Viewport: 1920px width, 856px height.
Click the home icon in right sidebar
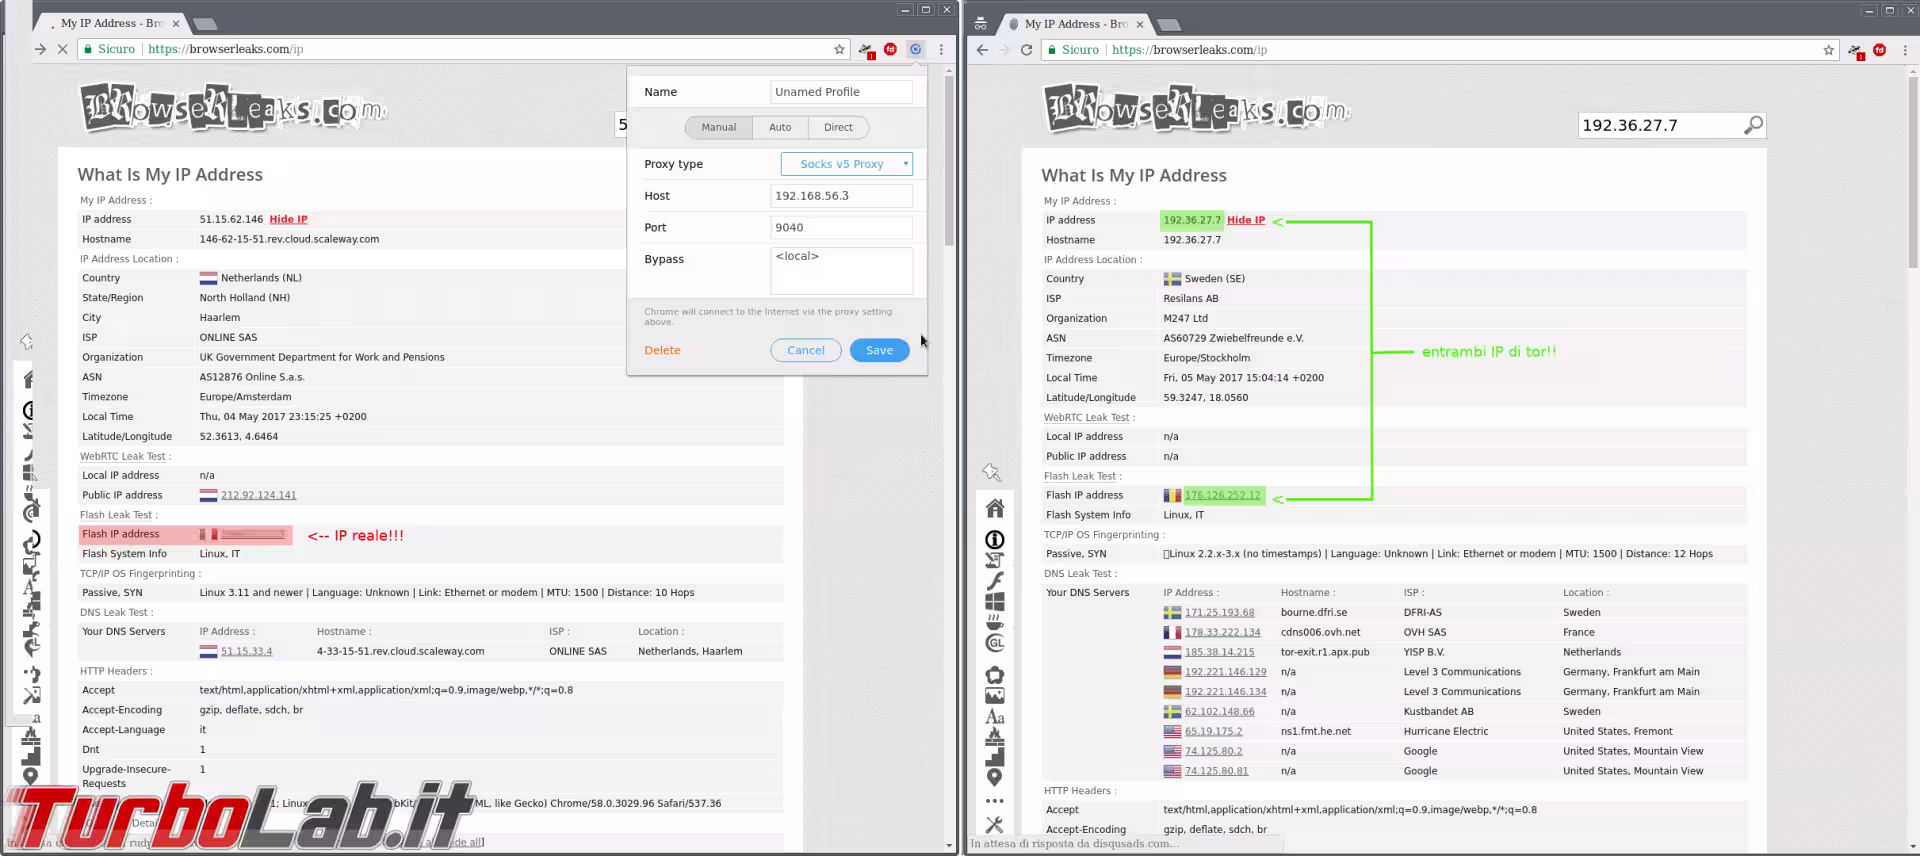coord(994,509)
